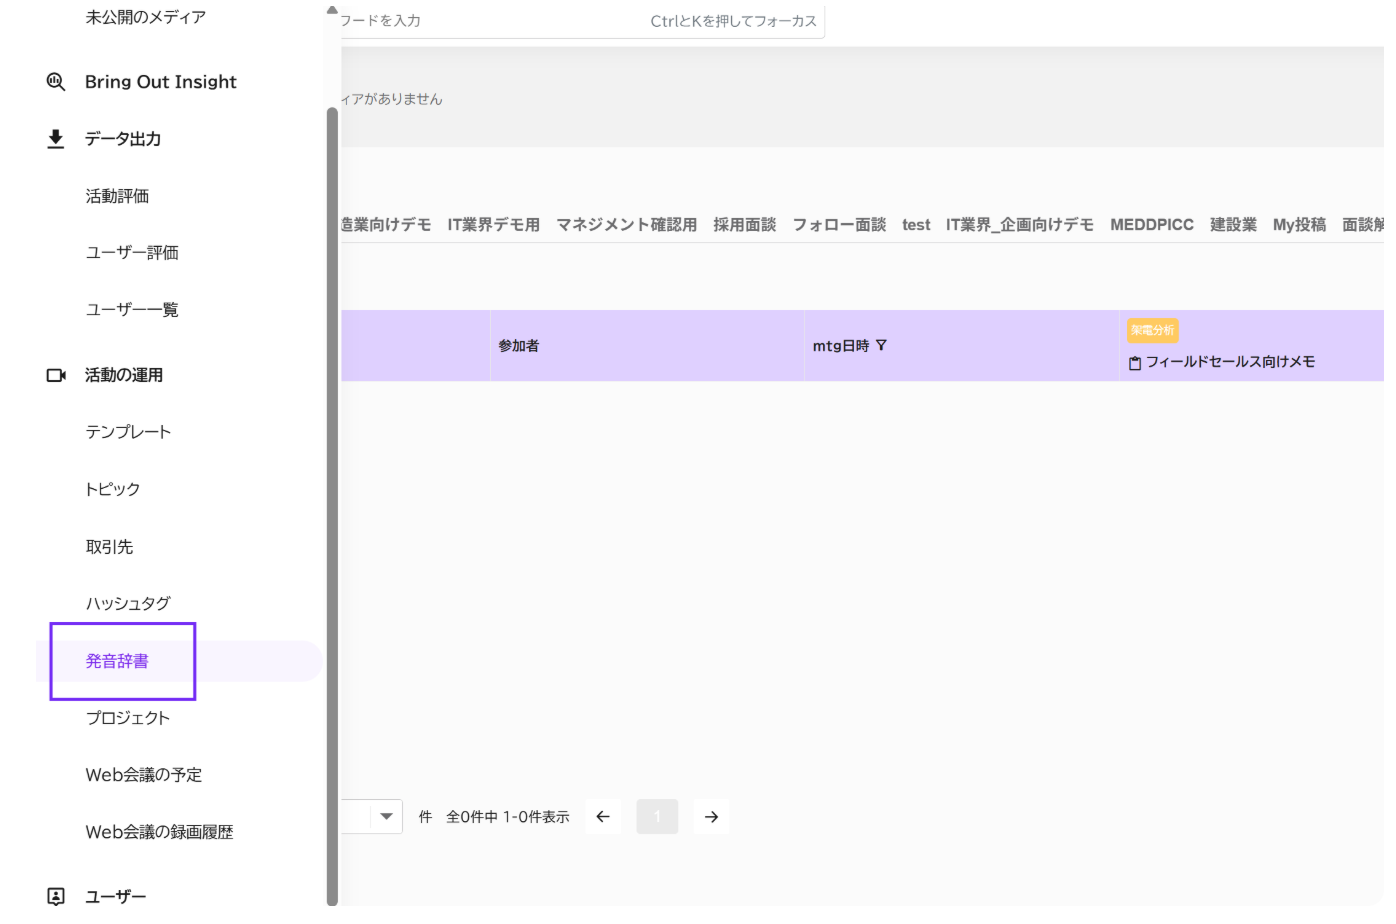Click the mtg日時 column header
This screenshot has height=924, width=1396.
961,346
